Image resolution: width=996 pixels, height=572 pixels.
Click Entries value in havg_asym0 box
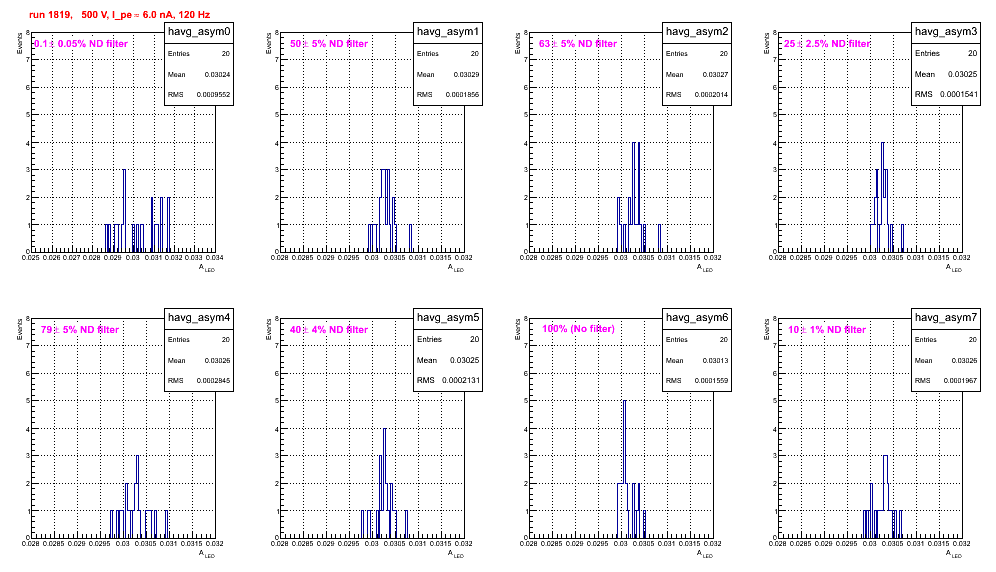[x=225, y=54]
